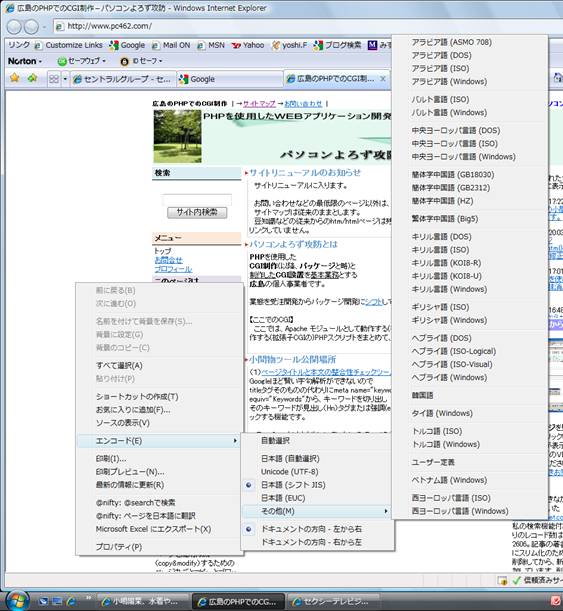The image size is (563, 611).
Task: Open the Norton IDセーフ dropdown
Action: 141,61
